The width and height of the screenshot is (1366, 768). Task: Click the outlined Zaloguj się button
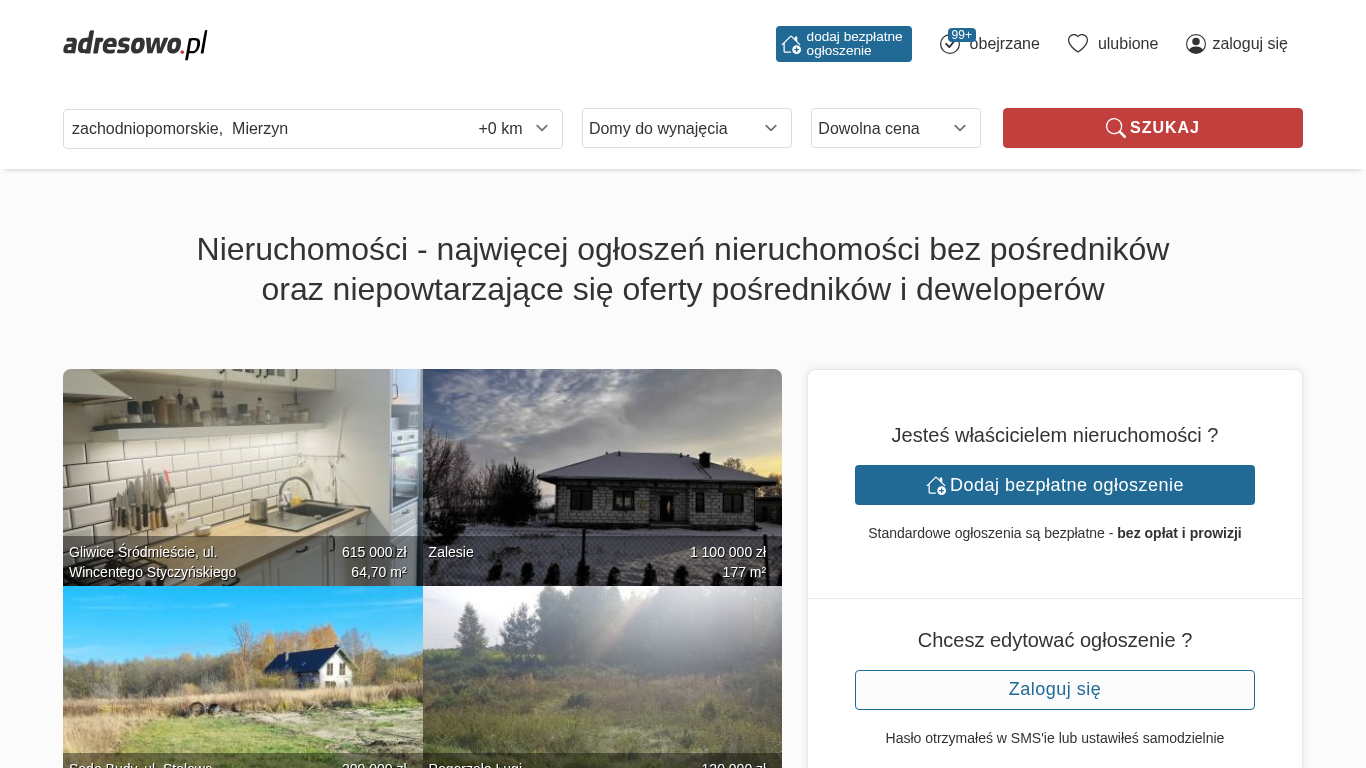[1054, 690]
